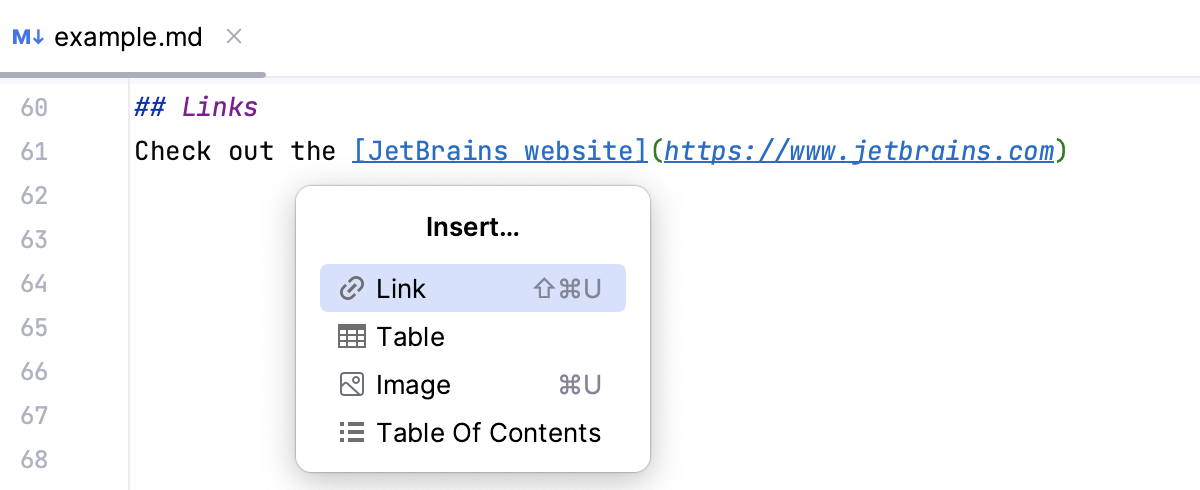
Task: Click the [JetBrains website] link text
Action: coord(500,151)
